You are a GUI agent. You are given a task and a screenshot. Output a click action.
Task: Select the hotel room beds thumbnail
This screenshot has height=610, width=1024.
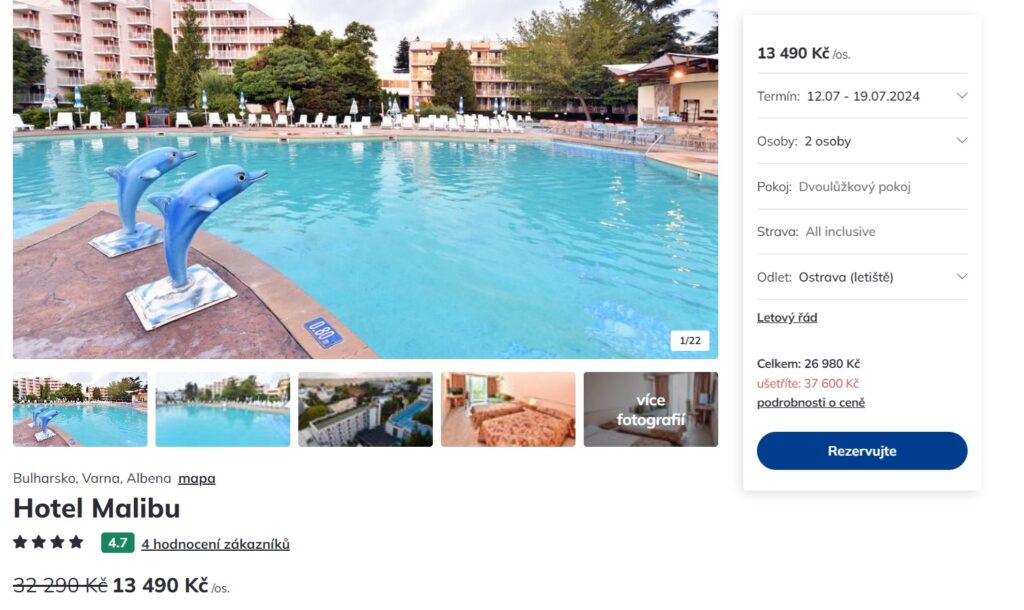[x=508, y=409]
